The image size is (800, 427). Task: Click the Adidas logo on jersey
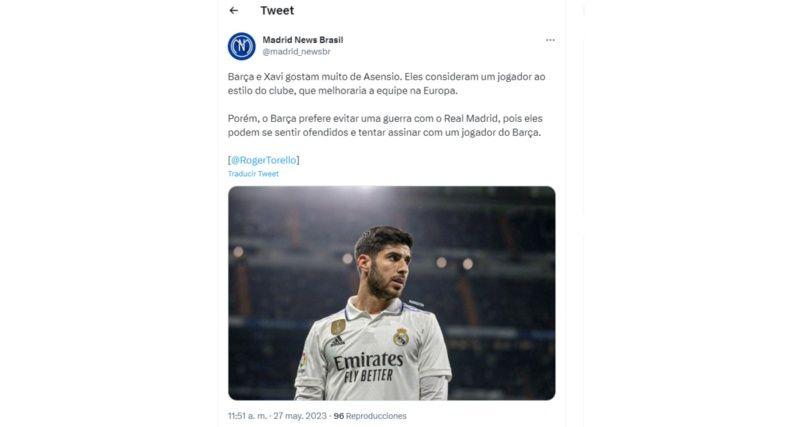[337, 341]
